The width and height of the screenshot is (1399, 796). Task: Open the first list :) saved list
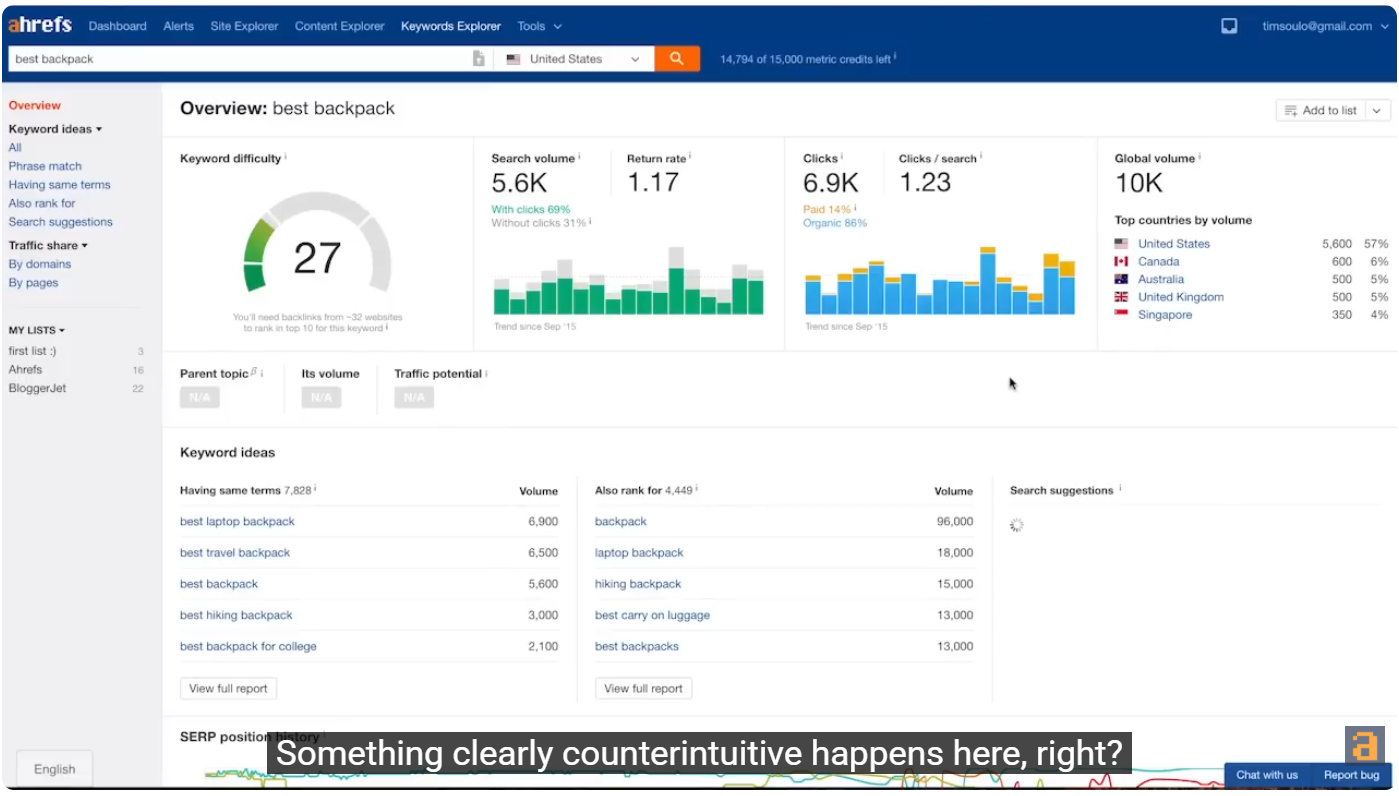[x=33, y=351]
